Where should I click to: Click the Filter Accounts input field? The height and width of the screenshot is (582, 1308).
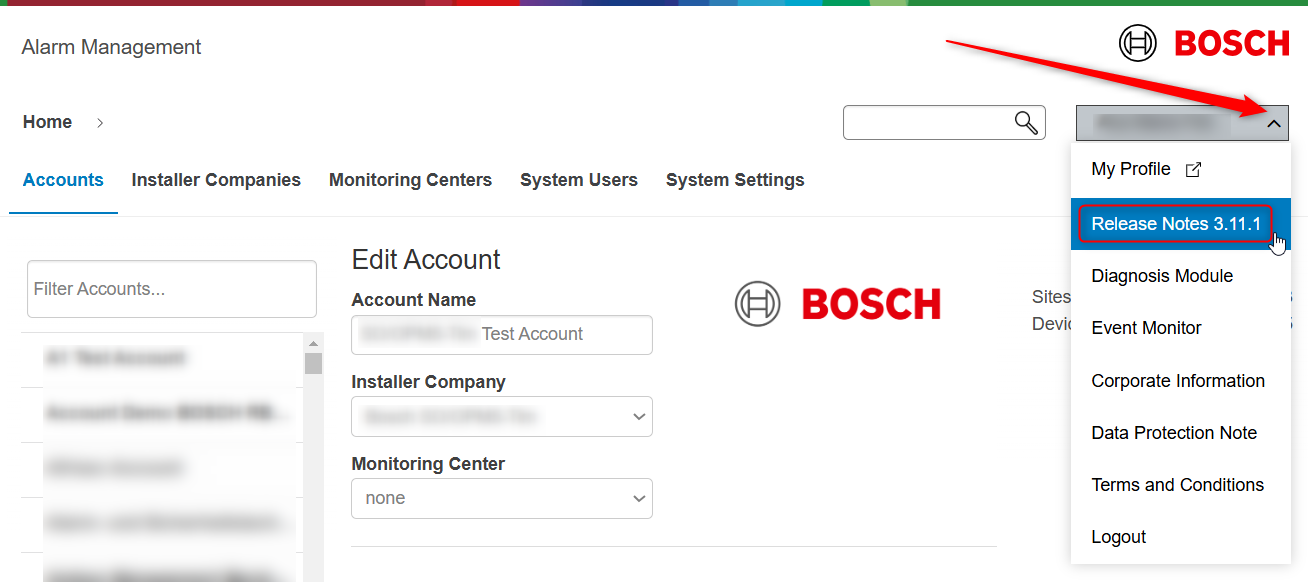(x=171, y=289)
